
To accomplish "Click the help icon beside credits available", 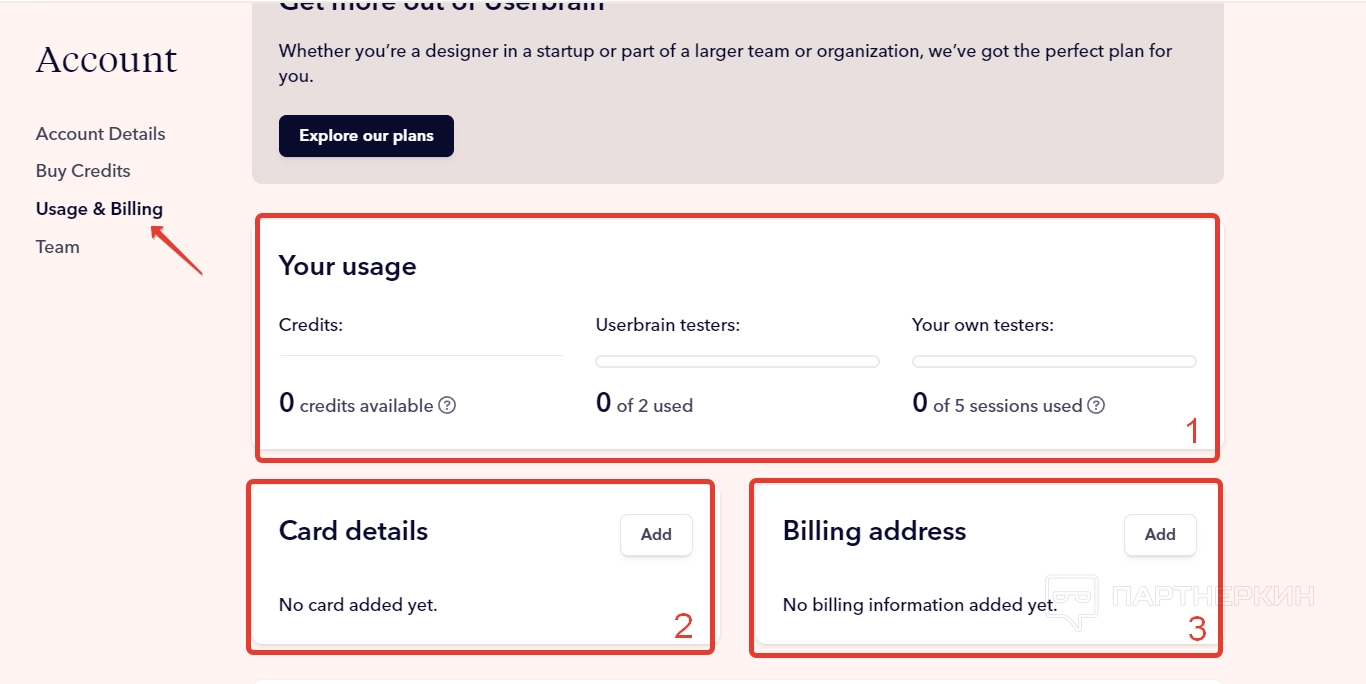I will click(x=448, y=405).
